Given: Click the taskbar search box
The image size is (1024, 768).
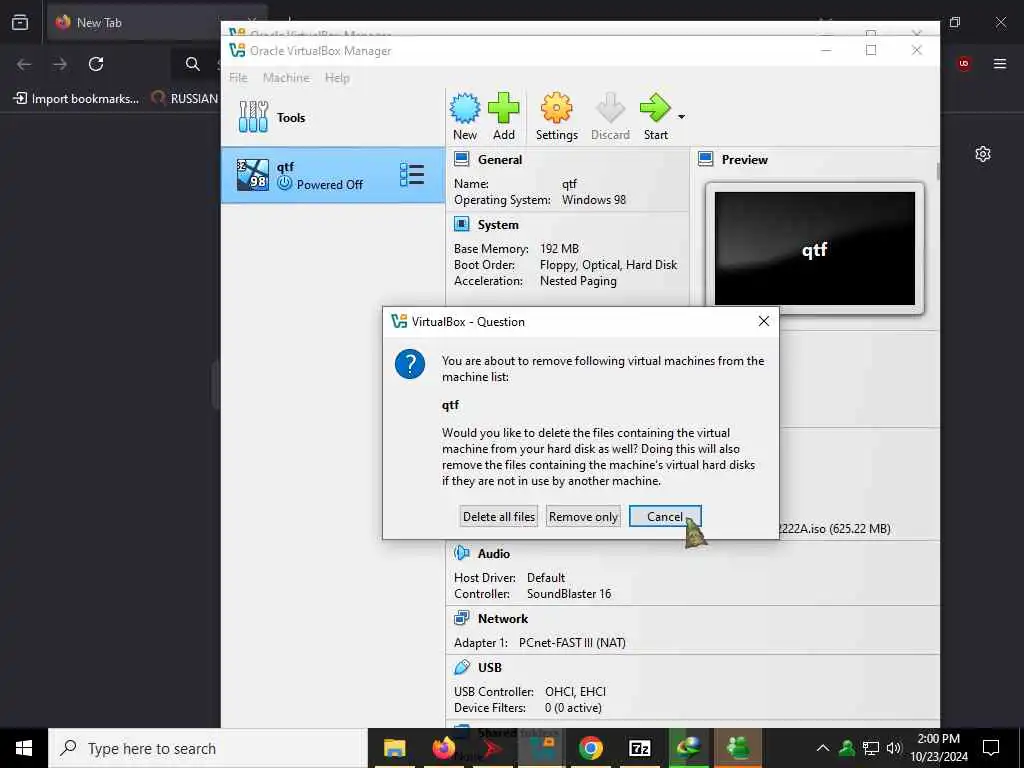Looking at the screenshot, I should click(x=208, y=748).
